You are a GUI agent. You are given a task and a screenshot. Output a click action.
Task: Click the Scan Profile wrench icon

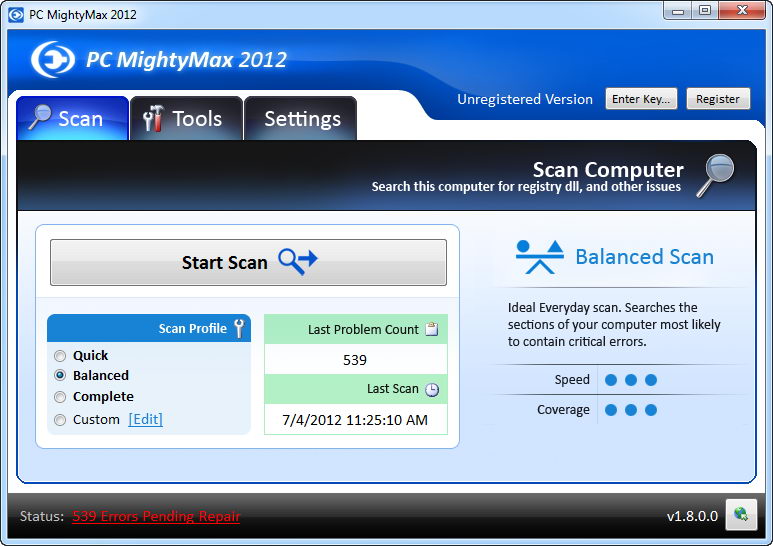coord(239,328)
